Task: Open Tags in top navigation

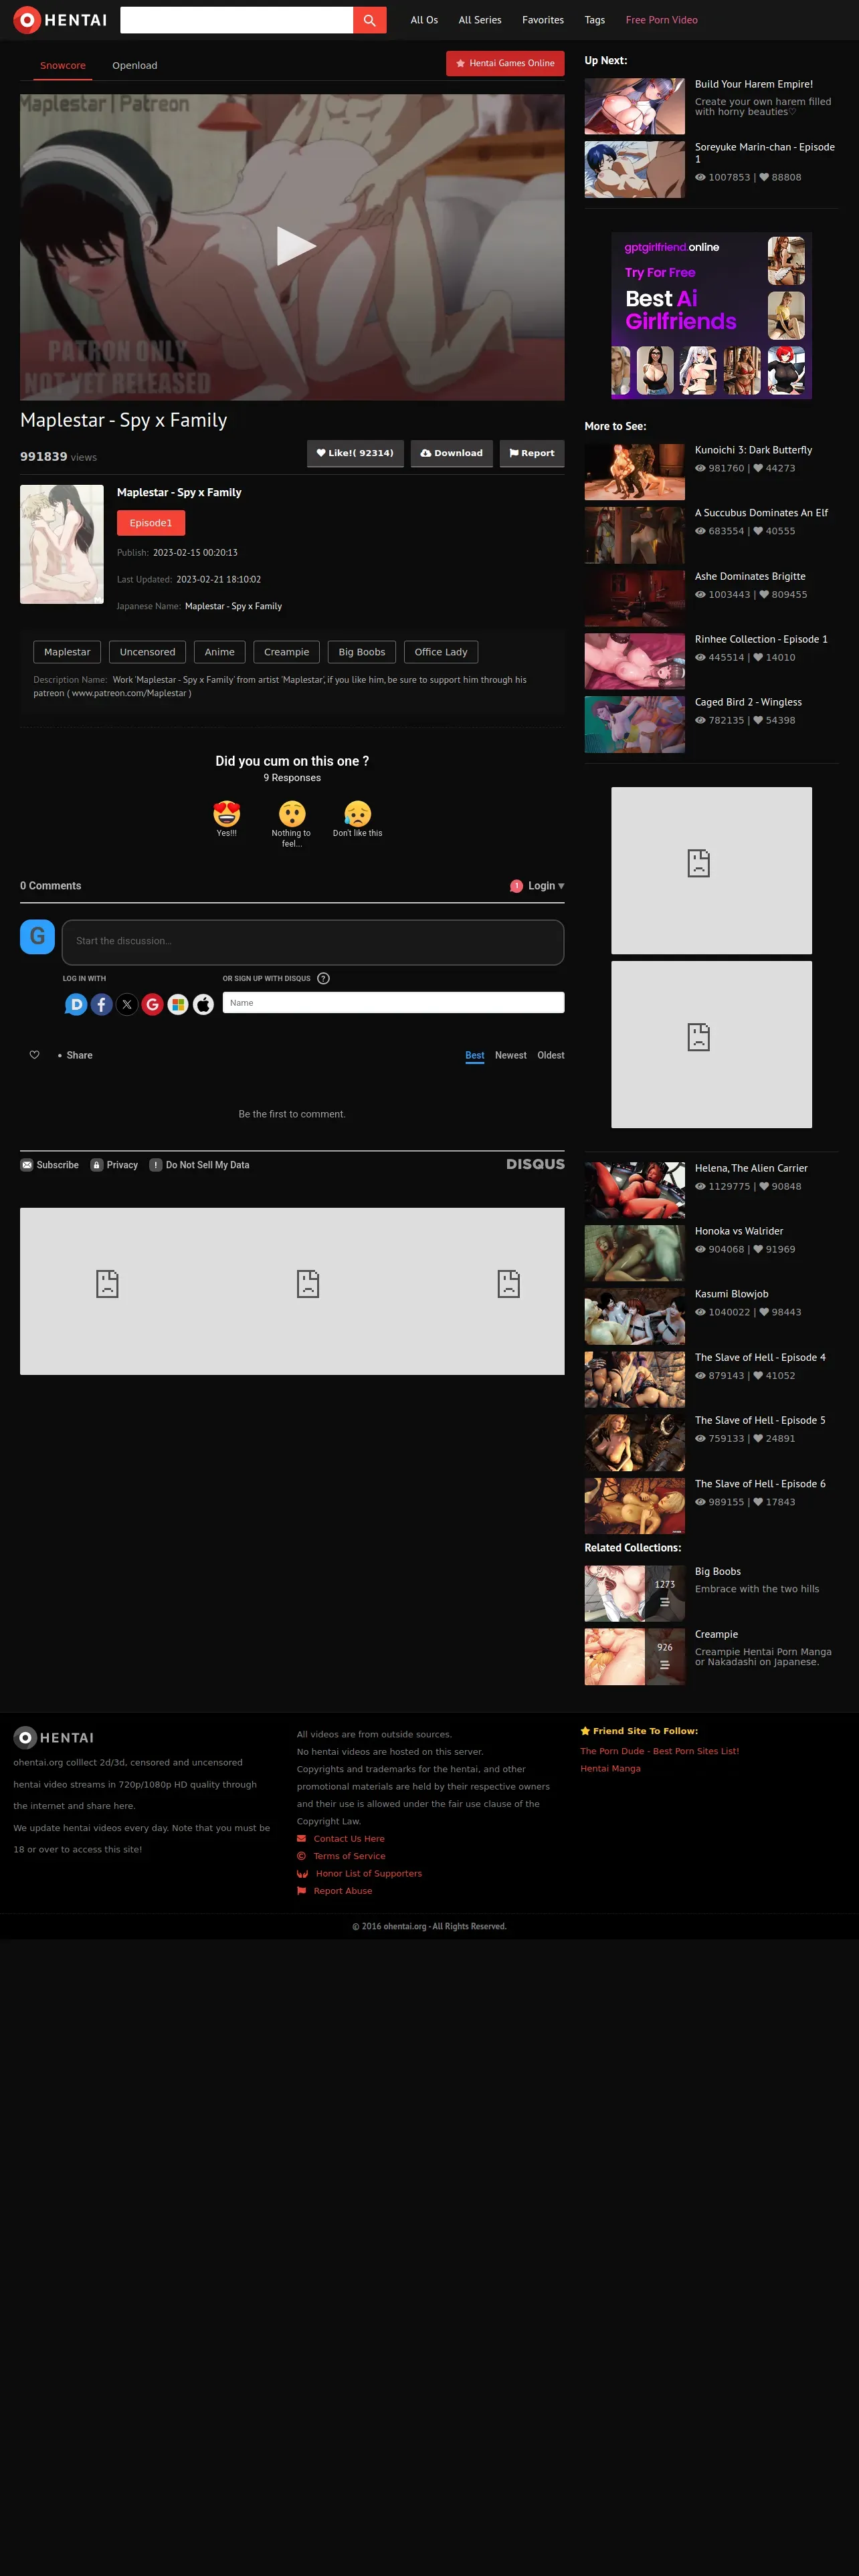Action: (595, 20)
